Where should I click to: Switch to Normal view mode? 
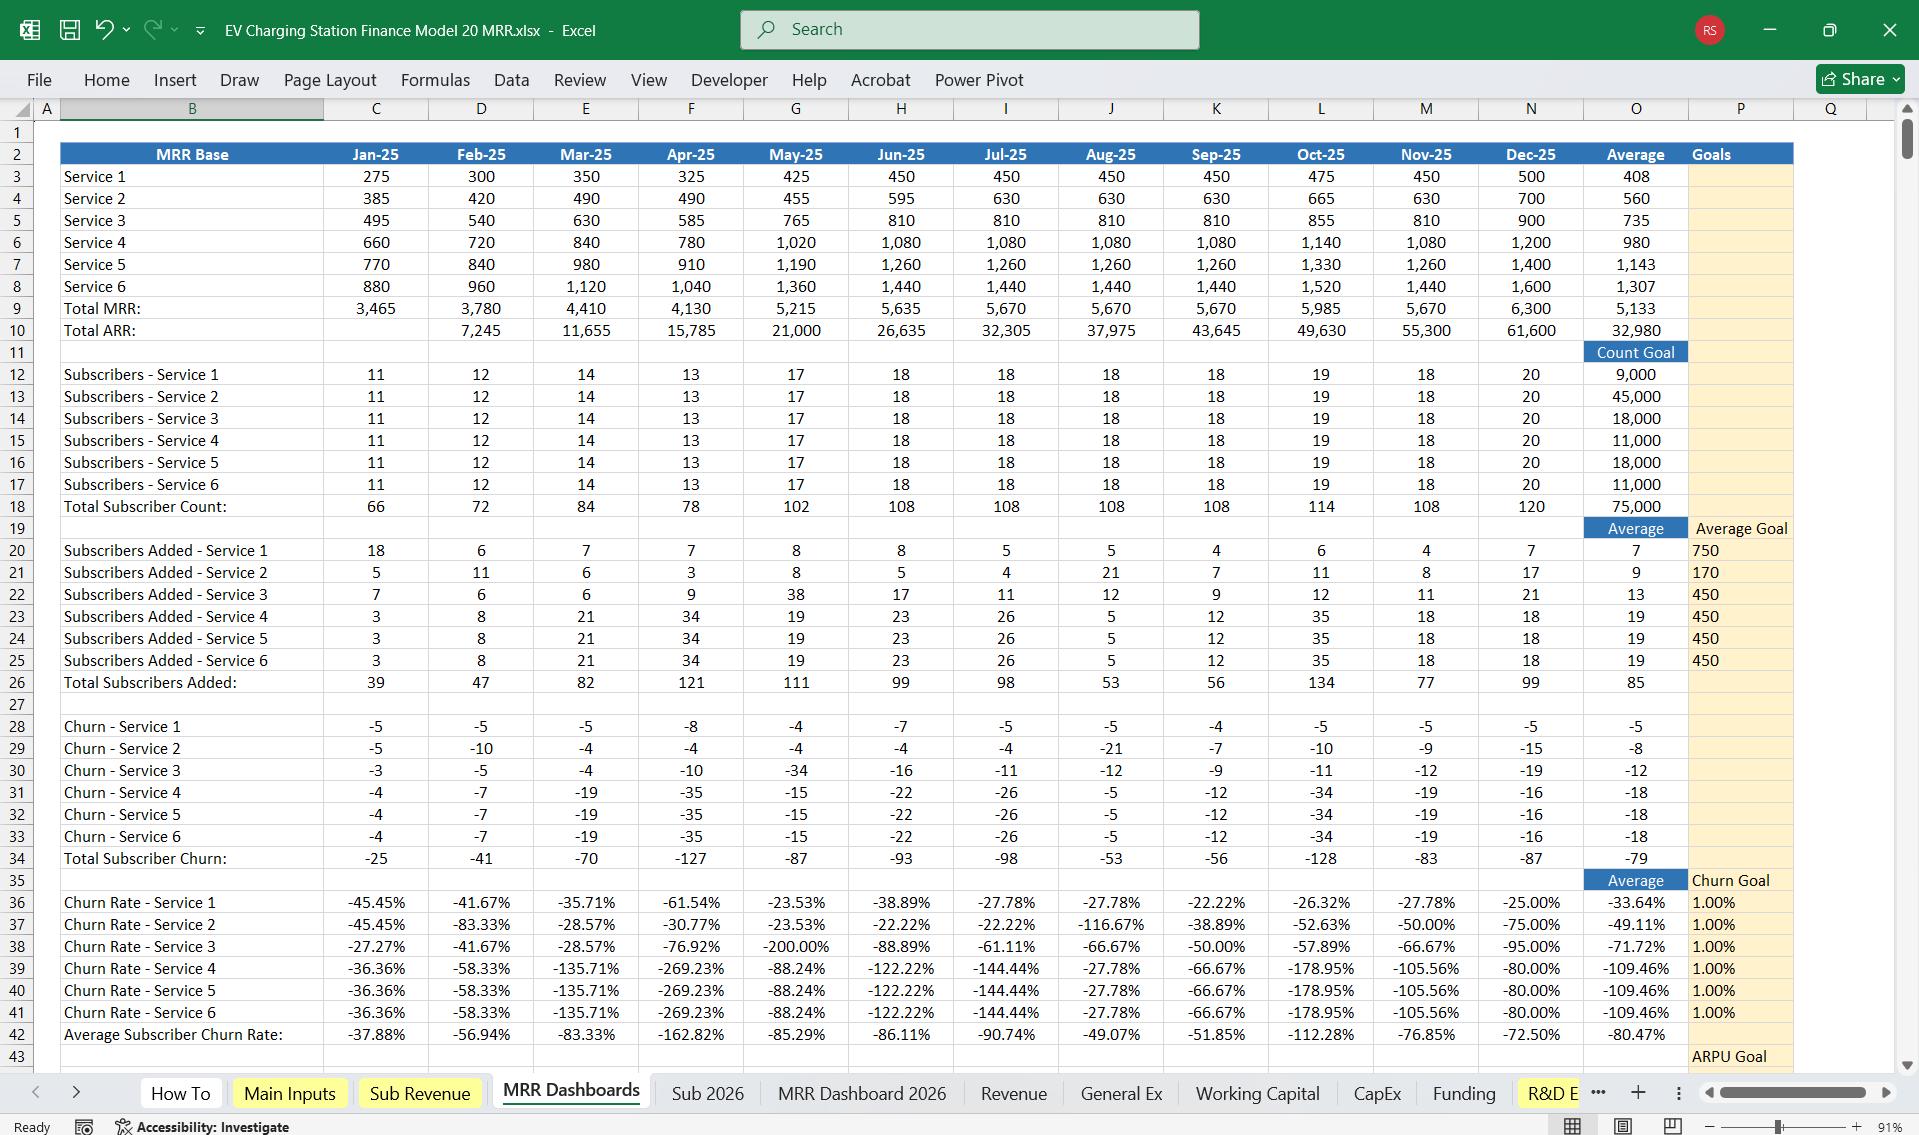(x=1572, y=1127)
